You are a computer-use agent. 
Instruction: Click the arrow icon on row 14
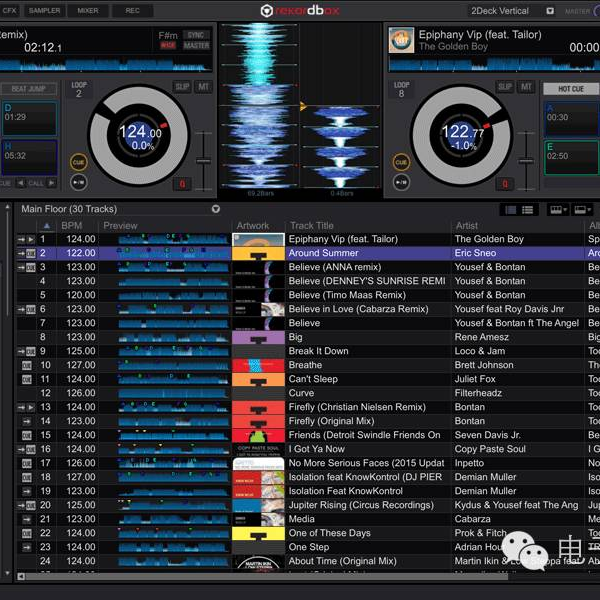pos(27,421)
